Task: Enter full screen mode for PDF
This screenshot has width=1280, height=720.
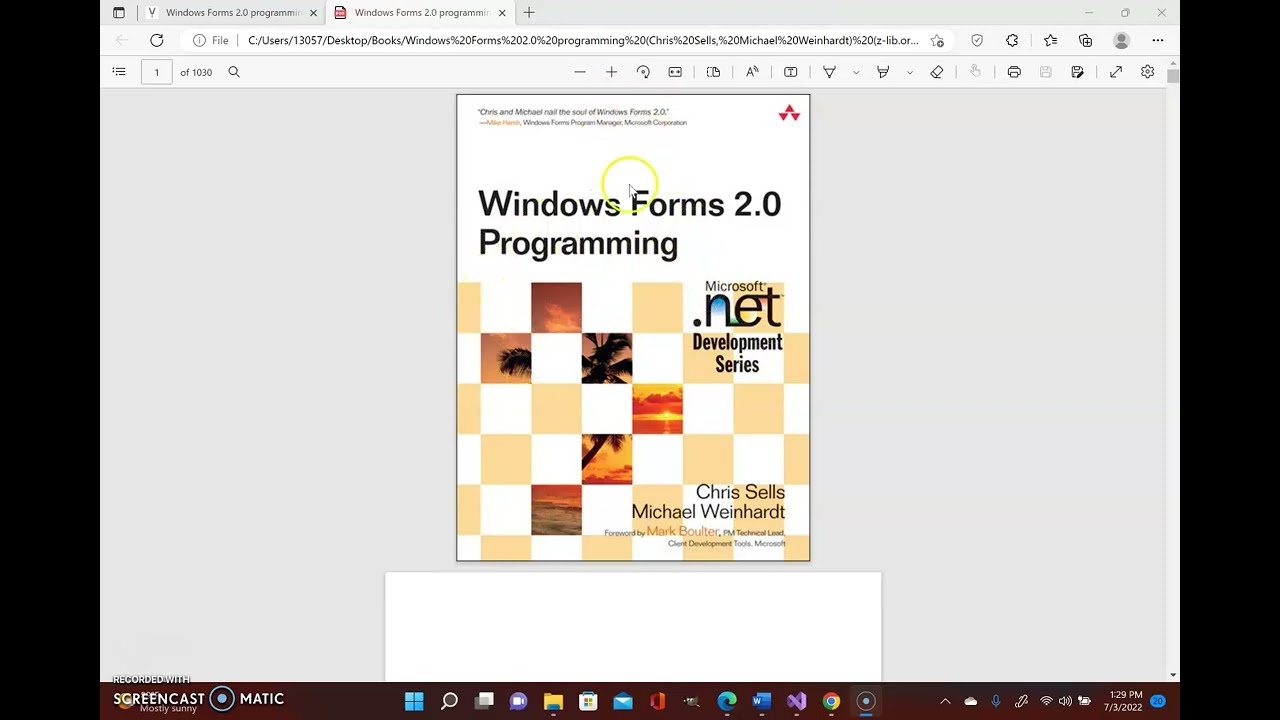Action: [x=1116, y=72]
